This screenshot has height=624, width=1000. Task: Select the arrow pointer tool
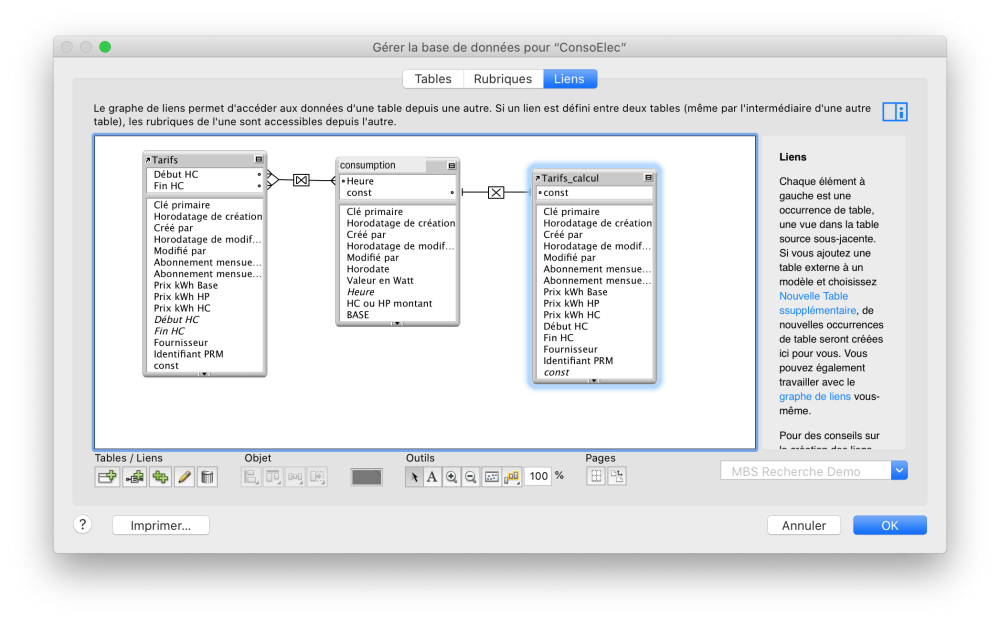[414, 477]
